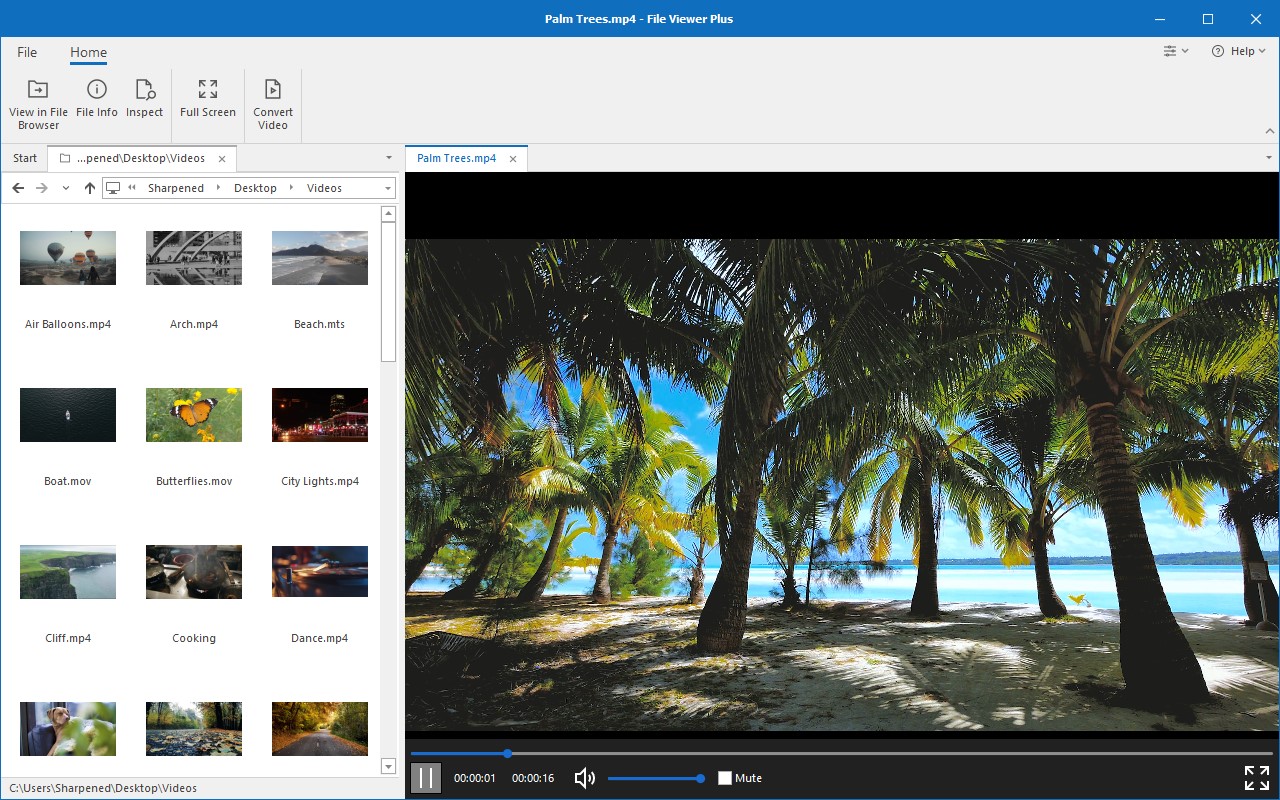Expand the path address bar dropdown
This screenshot has height=800, width=1280.
pyautogui.click(x=388, y=188)
